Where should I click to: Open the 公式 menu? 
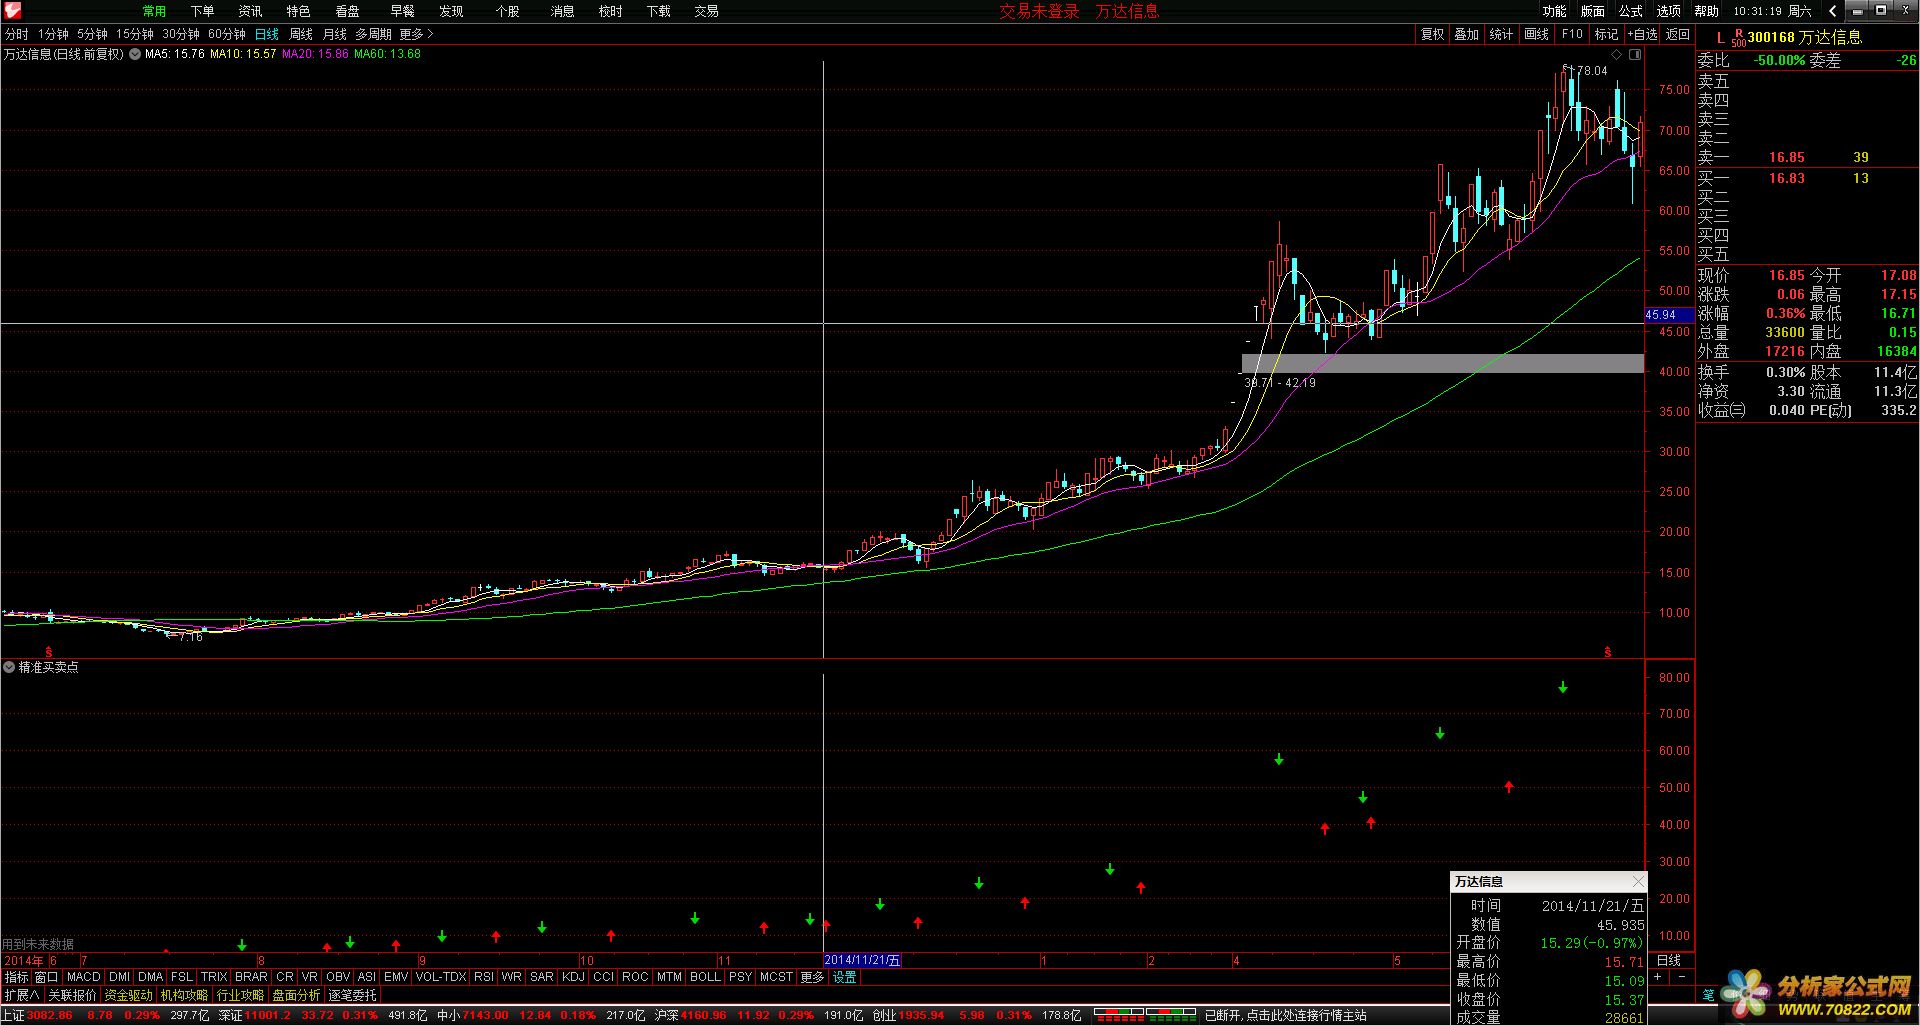point(1630,11)
